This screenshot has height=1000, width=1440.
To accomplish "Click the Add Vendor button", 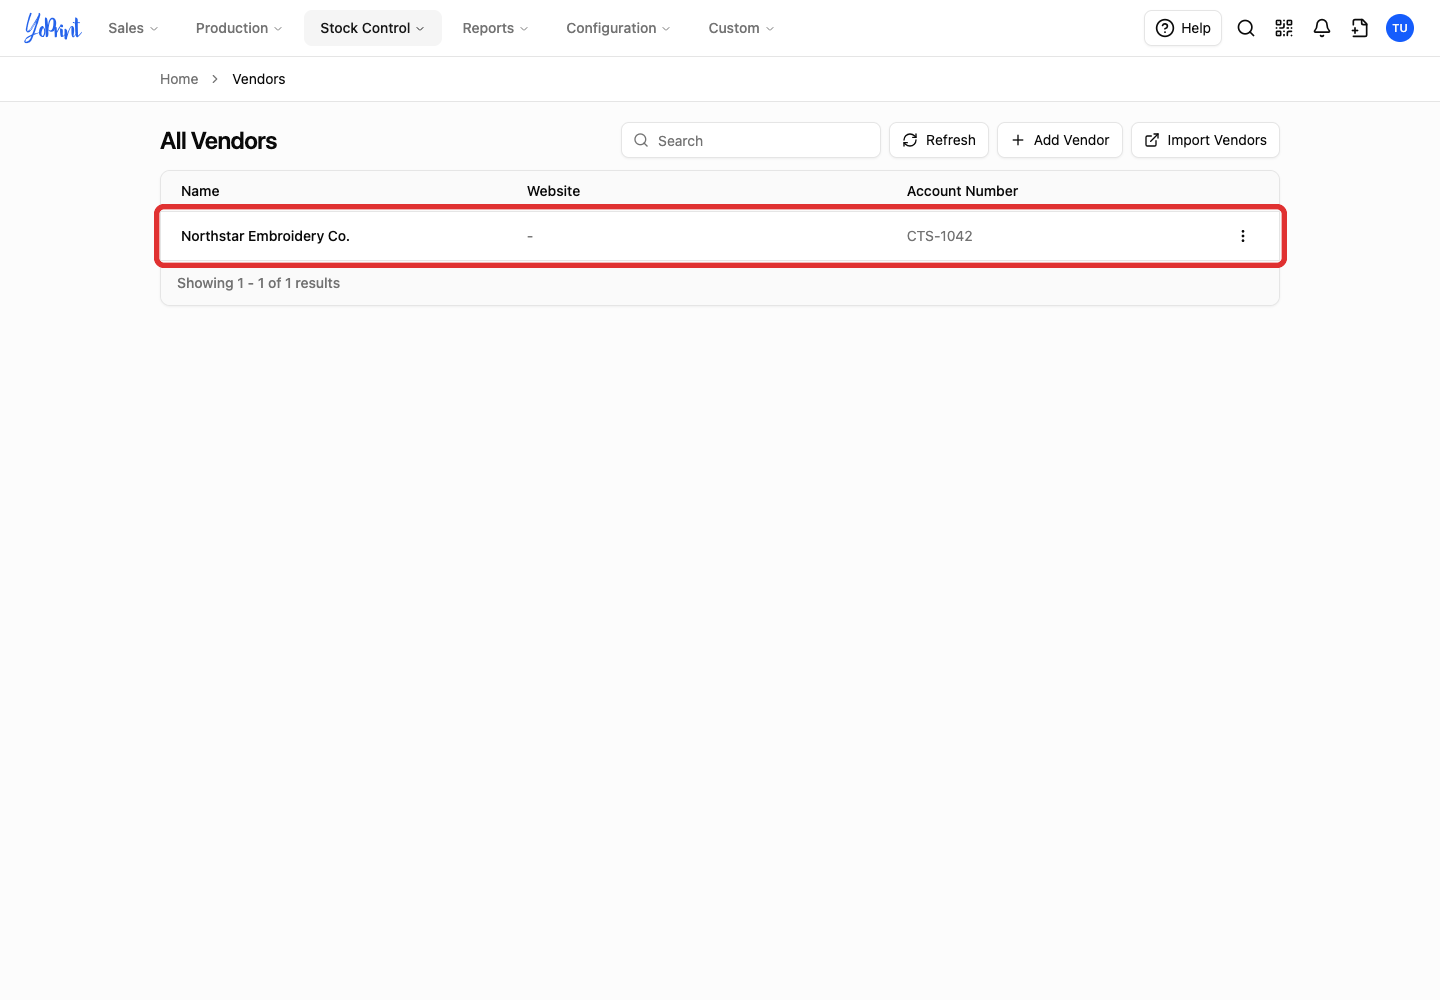I will pyautogui.click(x=1060, y=140).
